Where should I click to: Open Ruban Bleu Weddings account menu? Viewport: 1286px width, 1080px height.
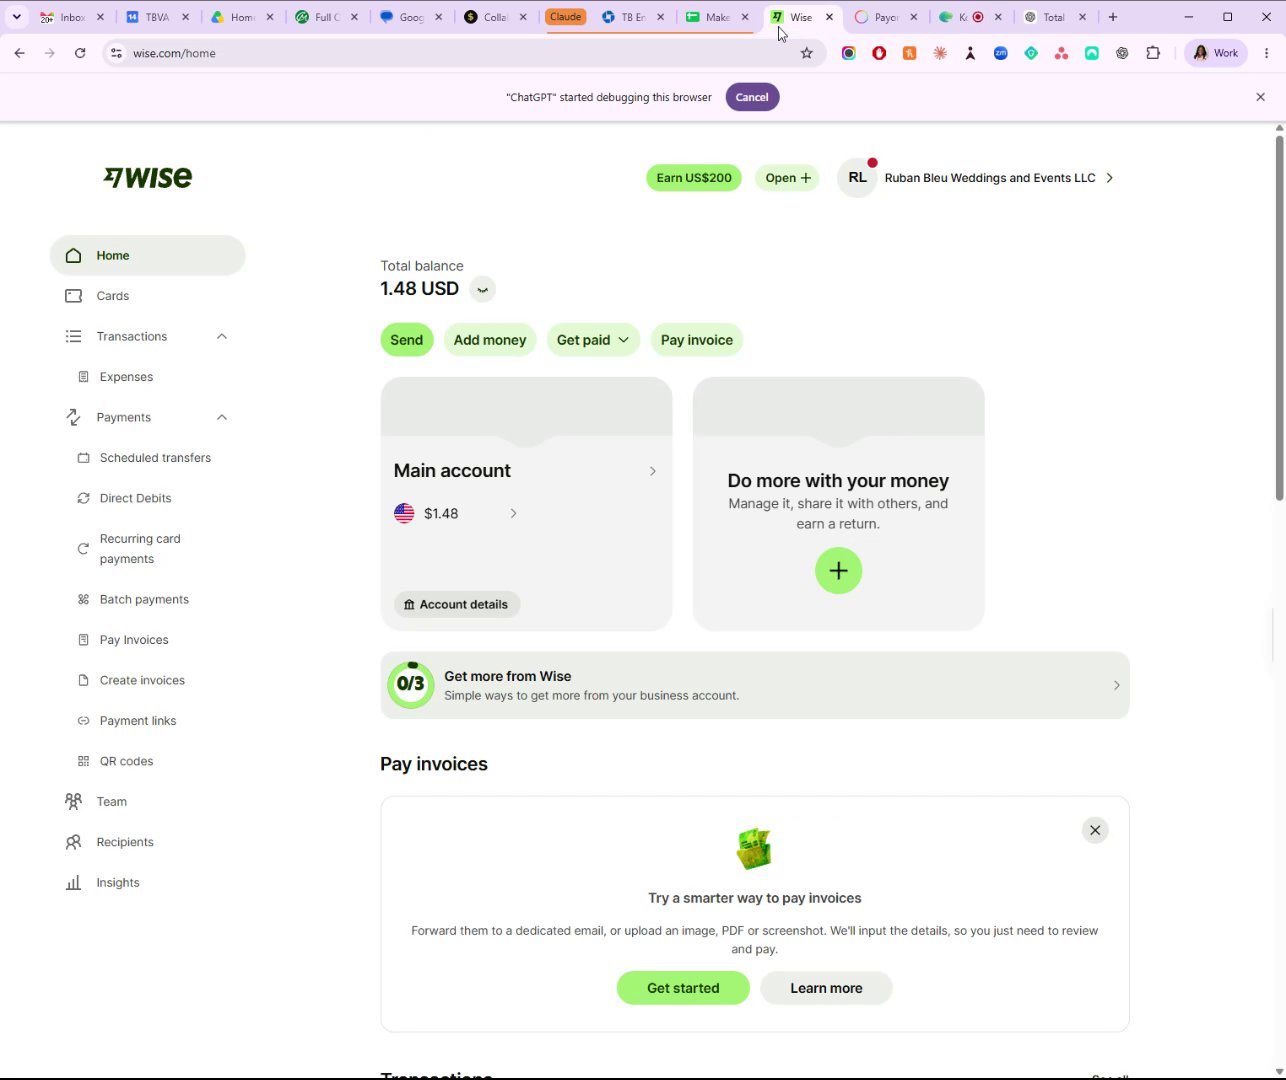click(976, 178)
